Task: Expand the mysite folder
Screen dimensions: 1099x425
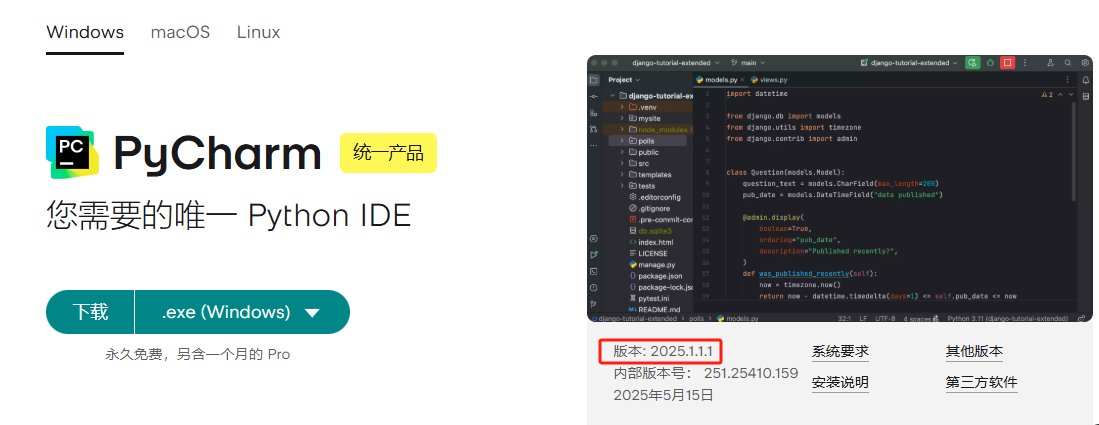Action: [x=622, y=119]
